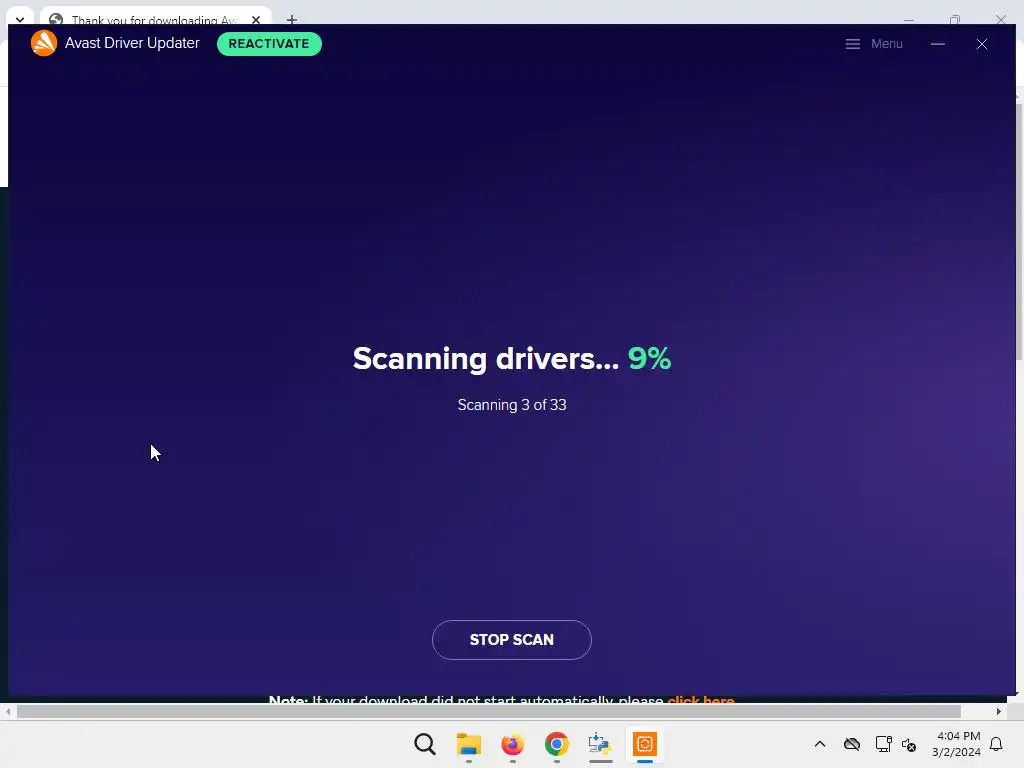The width and height of the screenshot is (1024, 768).
Task: Open the Menu hamburger icon
Action: pyautogui.click(x=852, y=44)
